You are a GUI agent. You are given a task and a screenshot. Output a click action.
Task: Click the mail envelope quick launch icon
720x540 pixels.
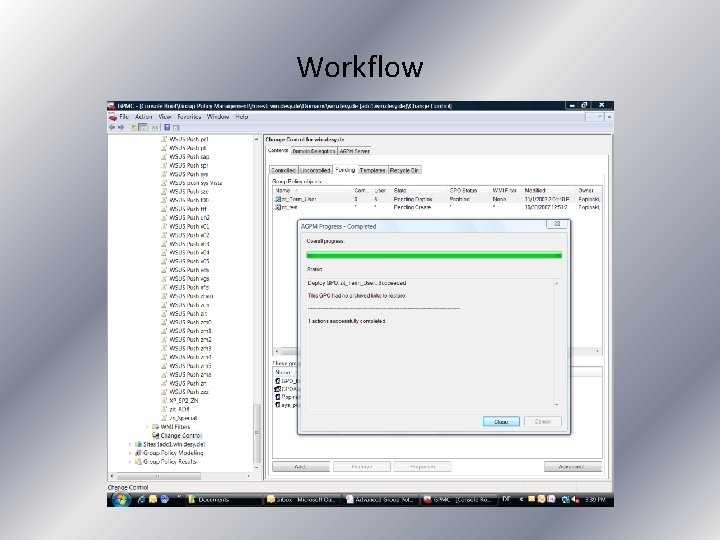(x=153, y=499)
